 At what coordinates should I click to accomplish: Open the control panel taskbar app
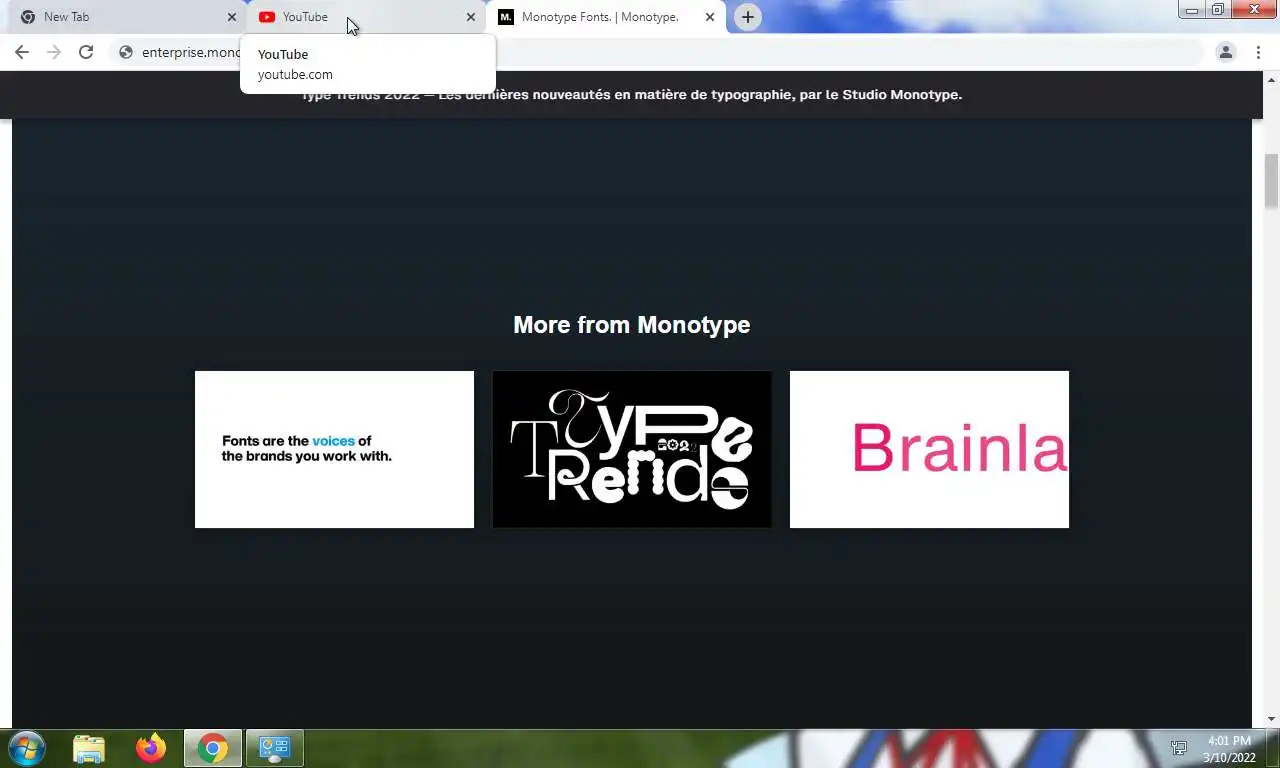(x=274, y=748)
